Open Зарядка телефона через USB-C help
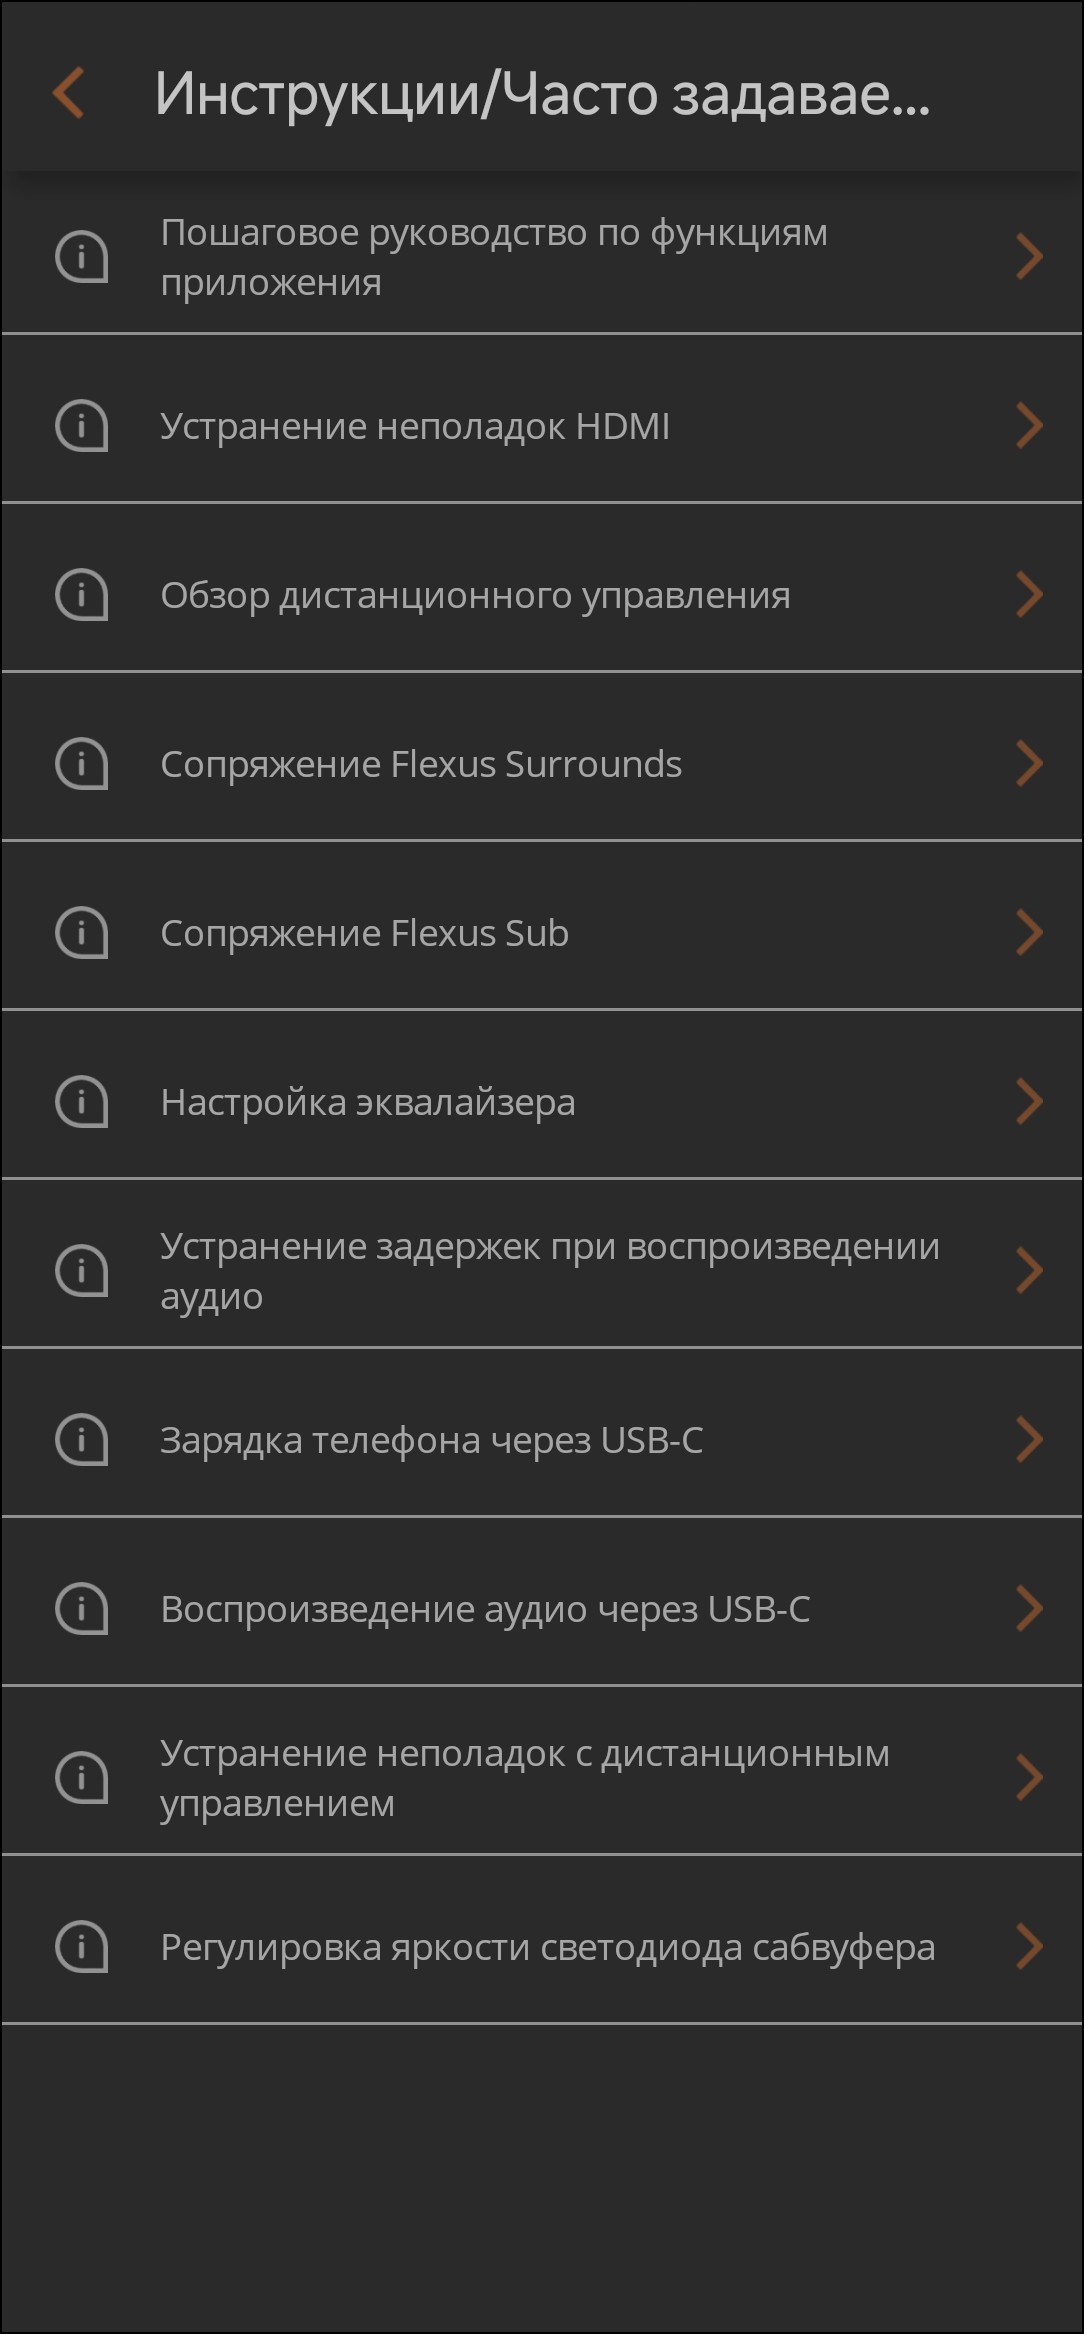 click(x=431, y=1440)
